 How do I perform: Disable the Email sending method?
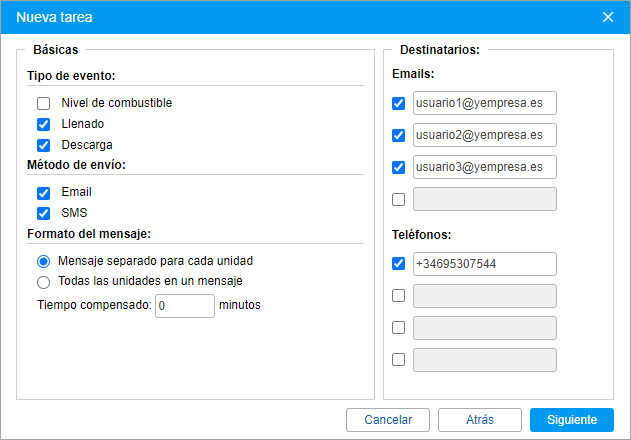43,193
